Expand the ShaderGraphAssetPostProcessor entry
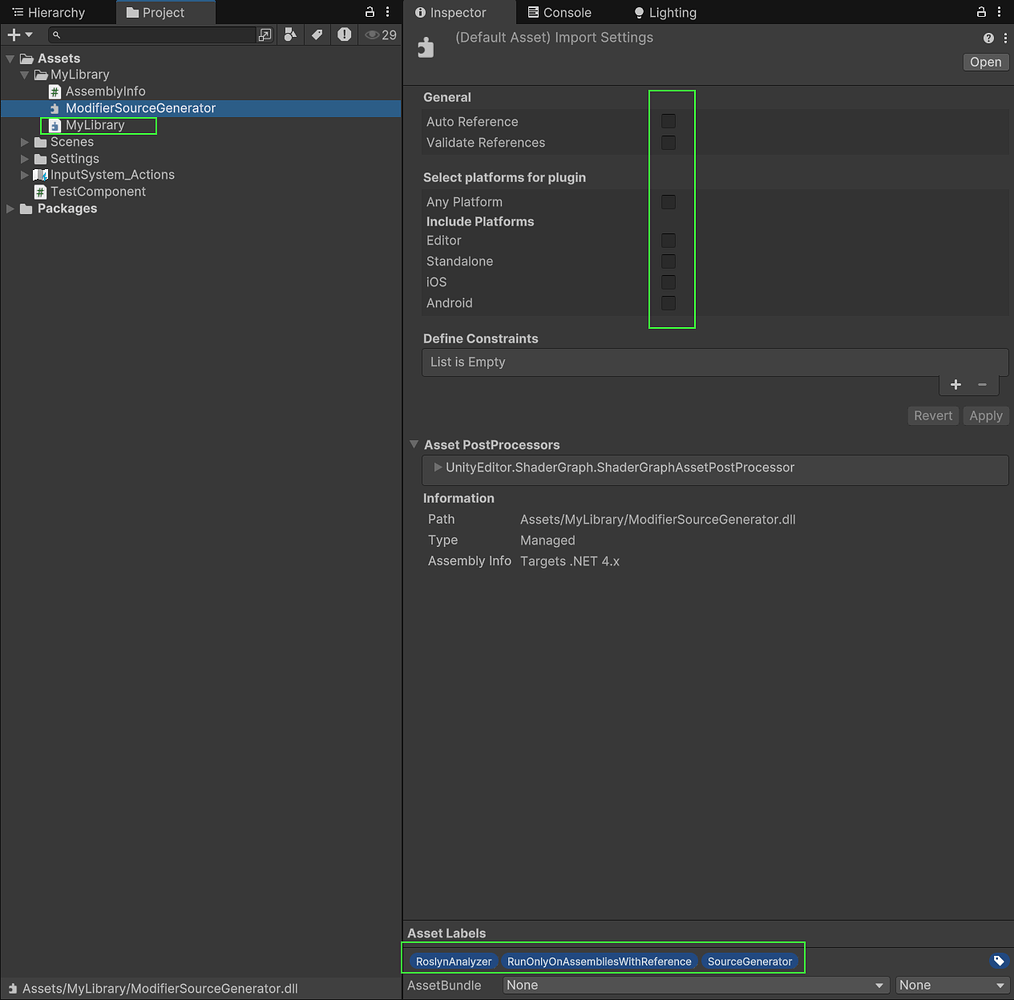 pos(438,467)
